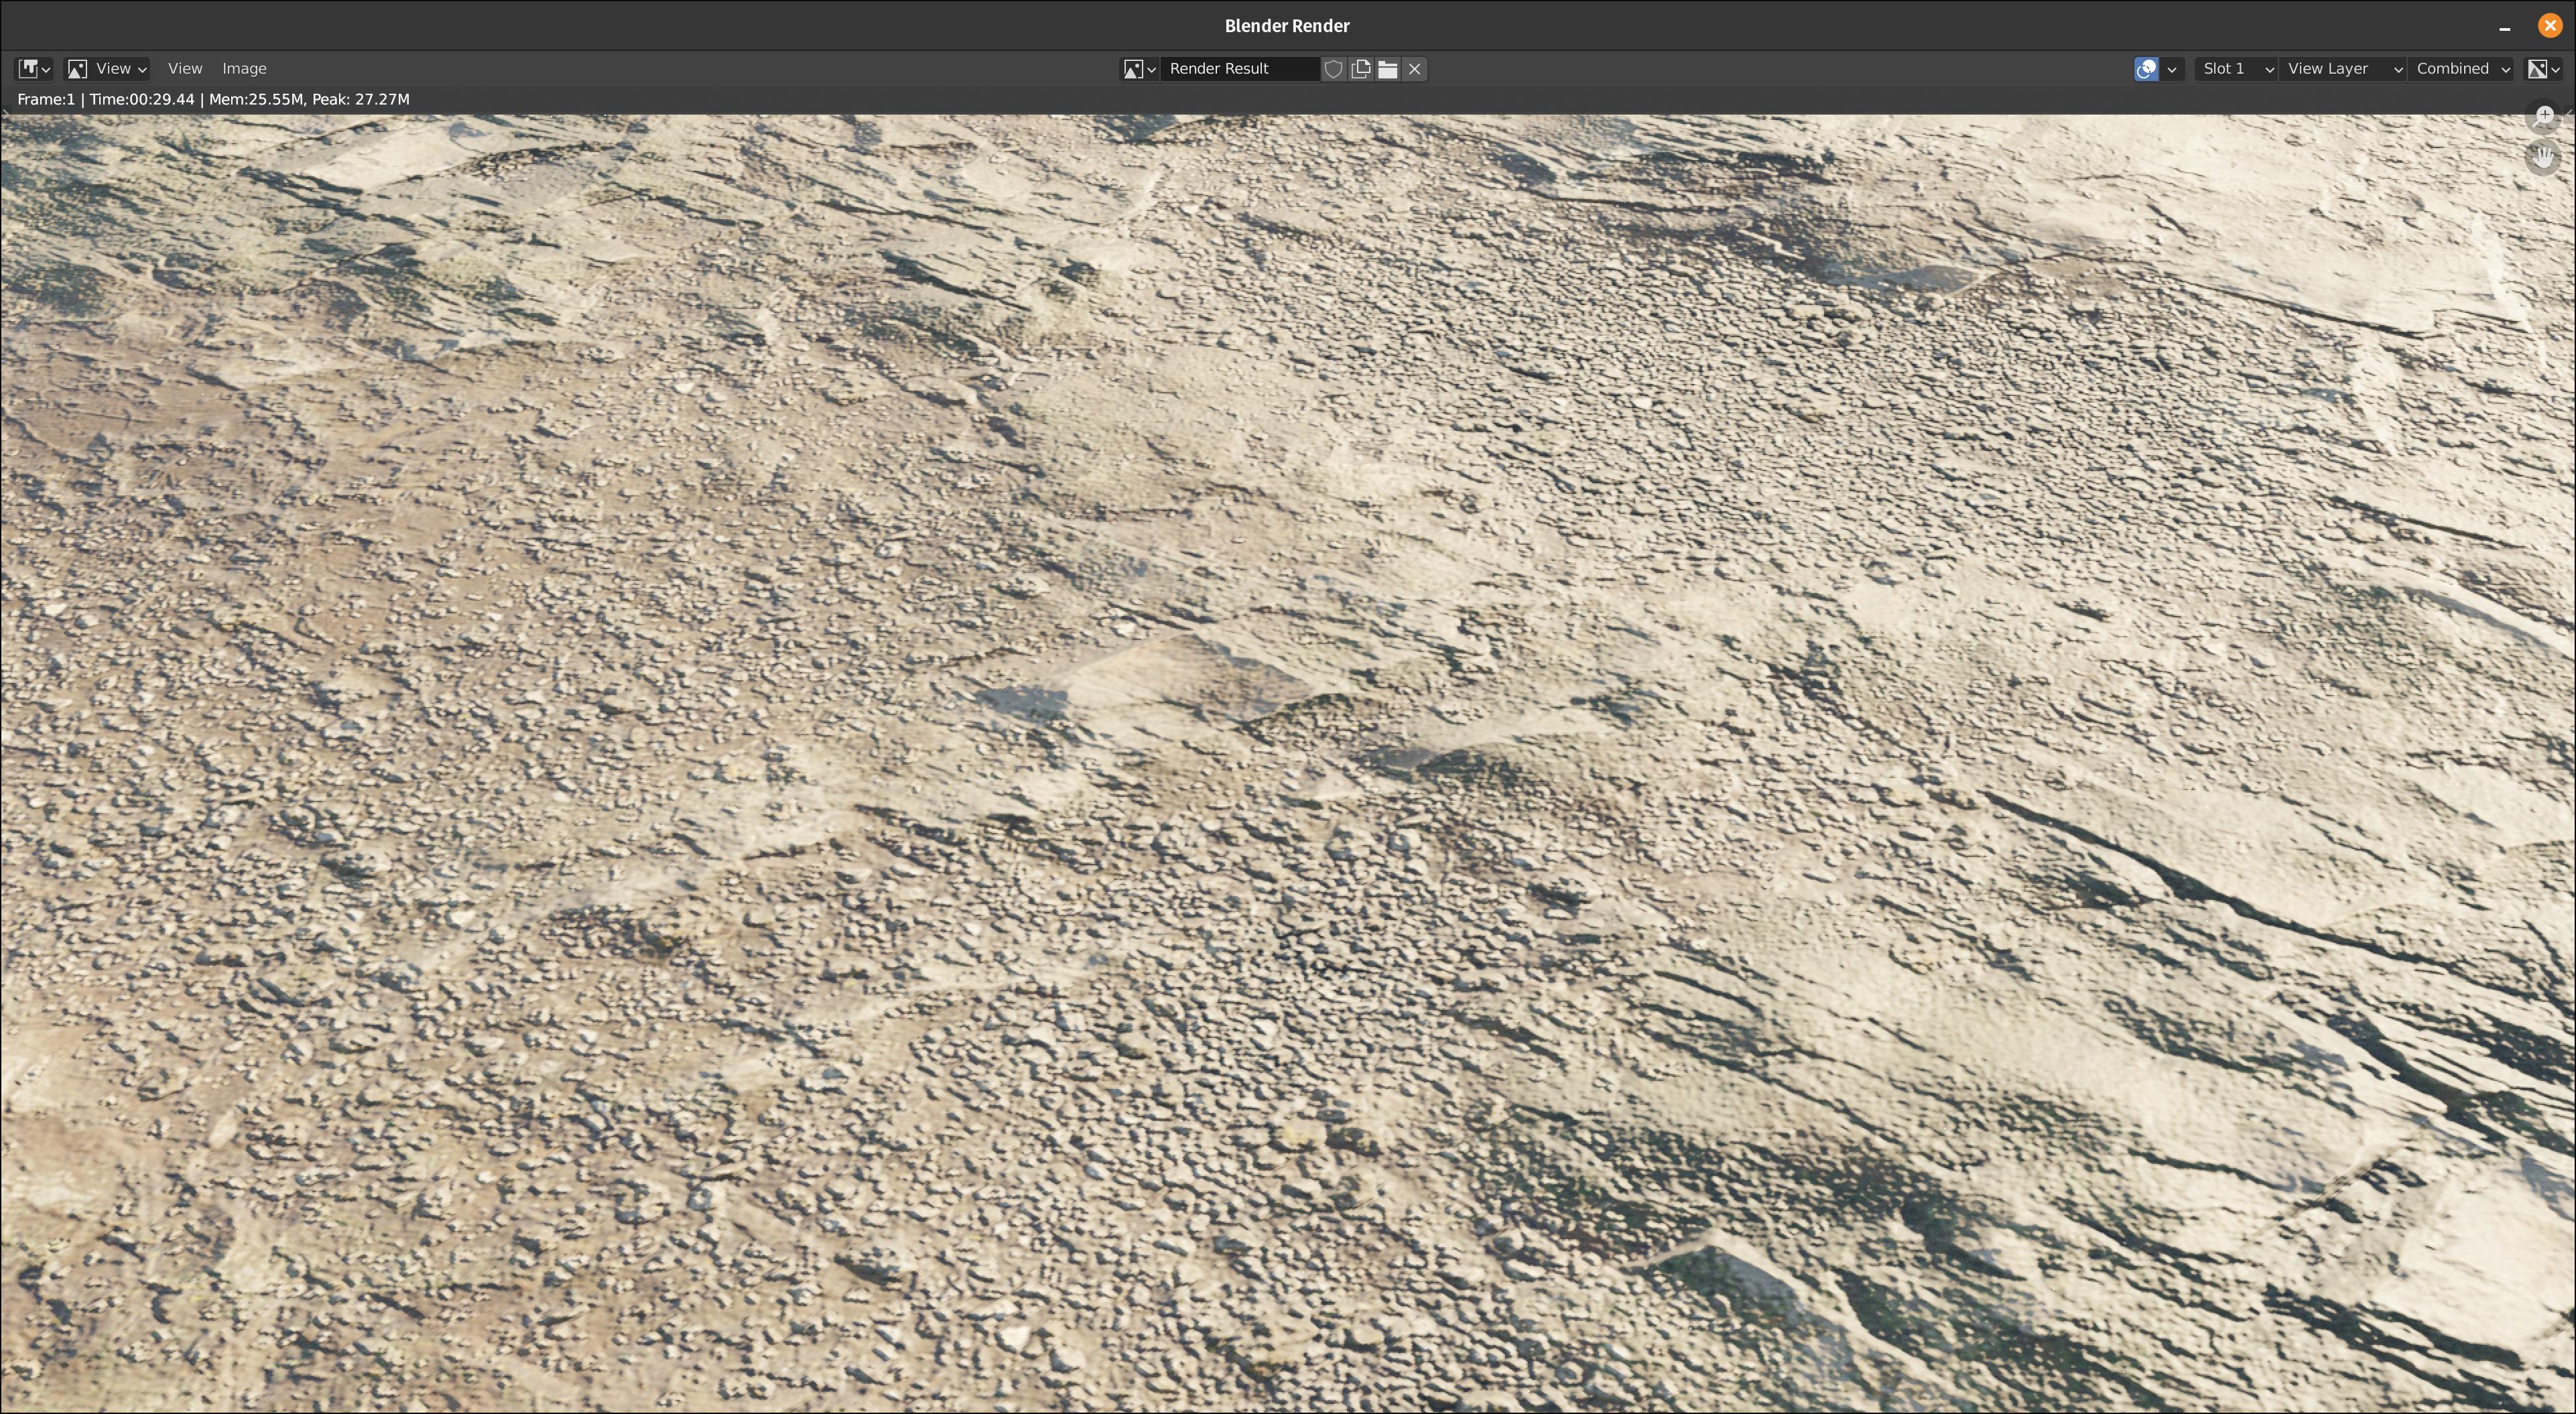Viewport: 2576px width, 1414px height.
Task: Open the display channels selector
Action: tap(2543, 68)
